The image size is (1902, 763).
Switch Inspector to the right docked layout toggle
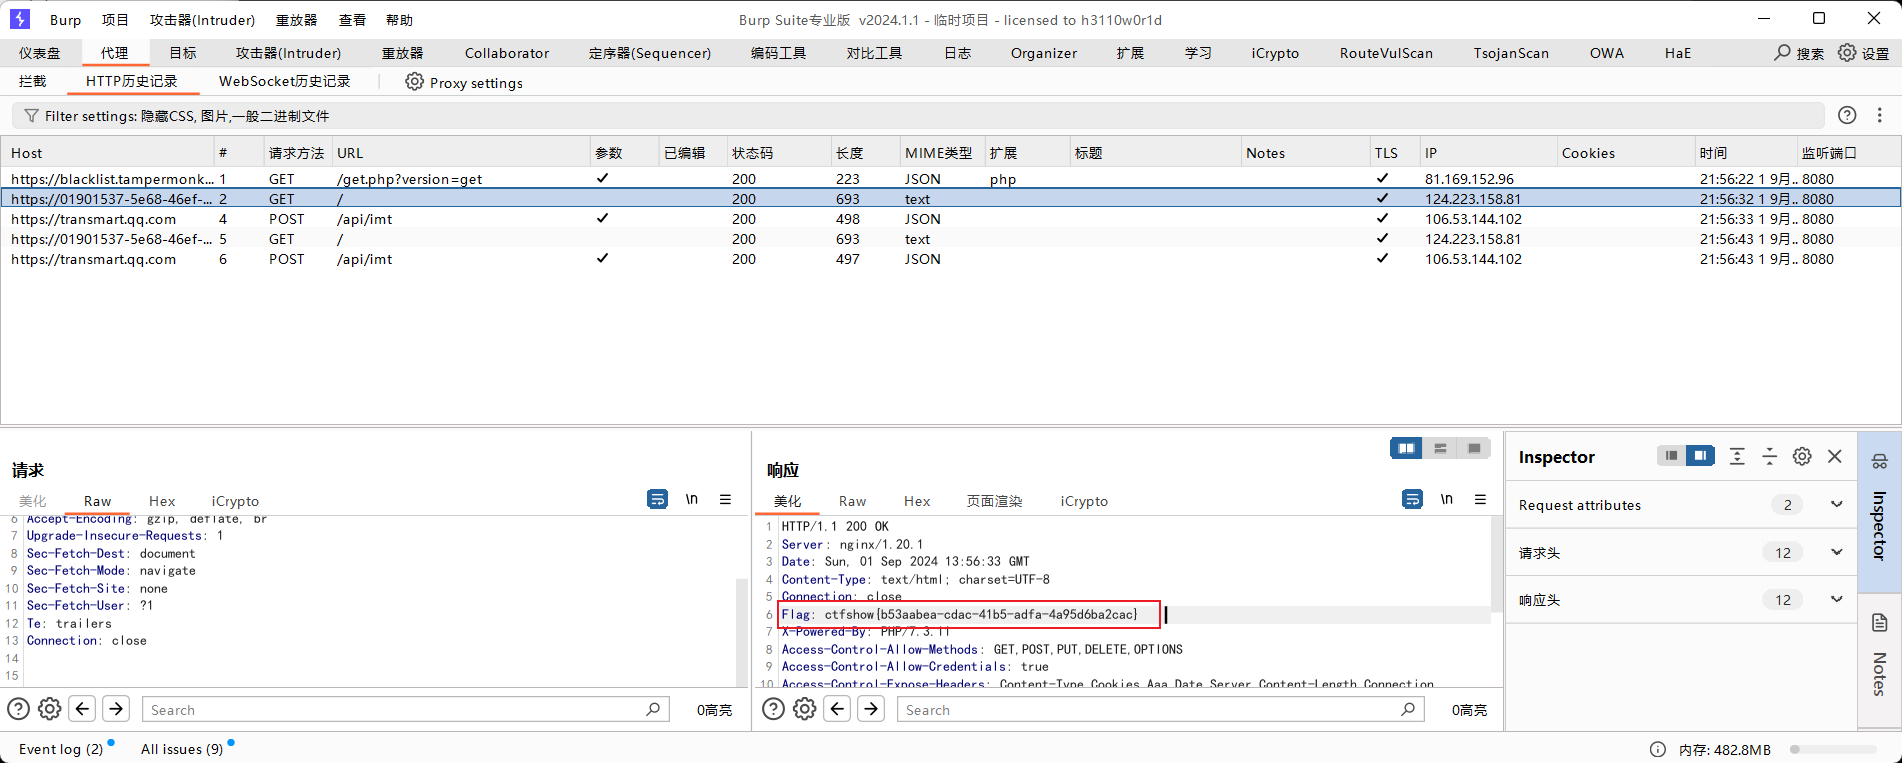coord(1700,456)
